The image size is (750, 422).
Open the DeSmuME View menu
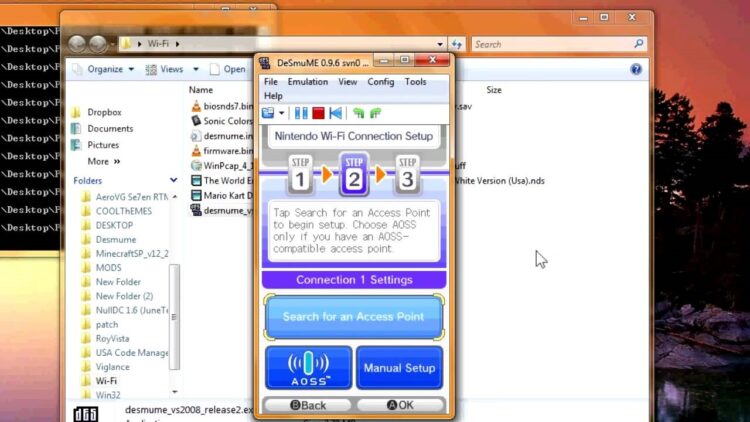[x=348, y=82]
